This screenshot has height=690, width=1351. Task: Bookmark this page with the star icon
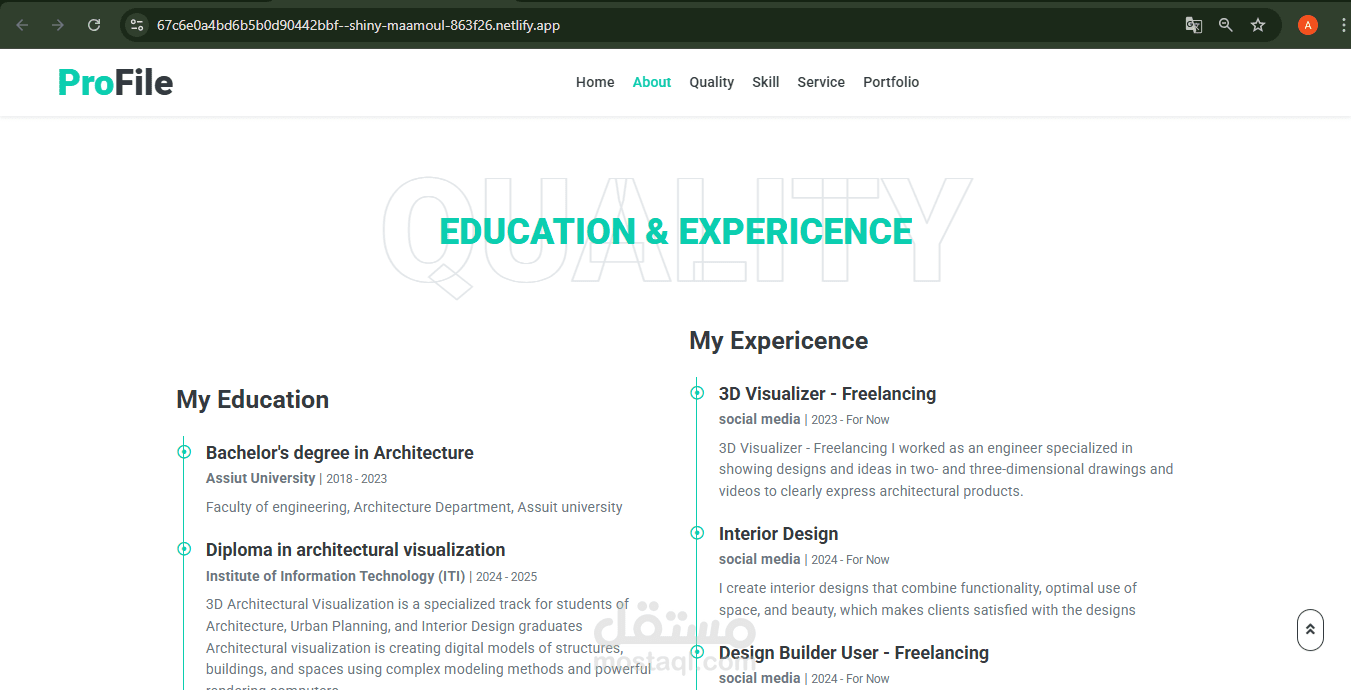point(1258,25)
